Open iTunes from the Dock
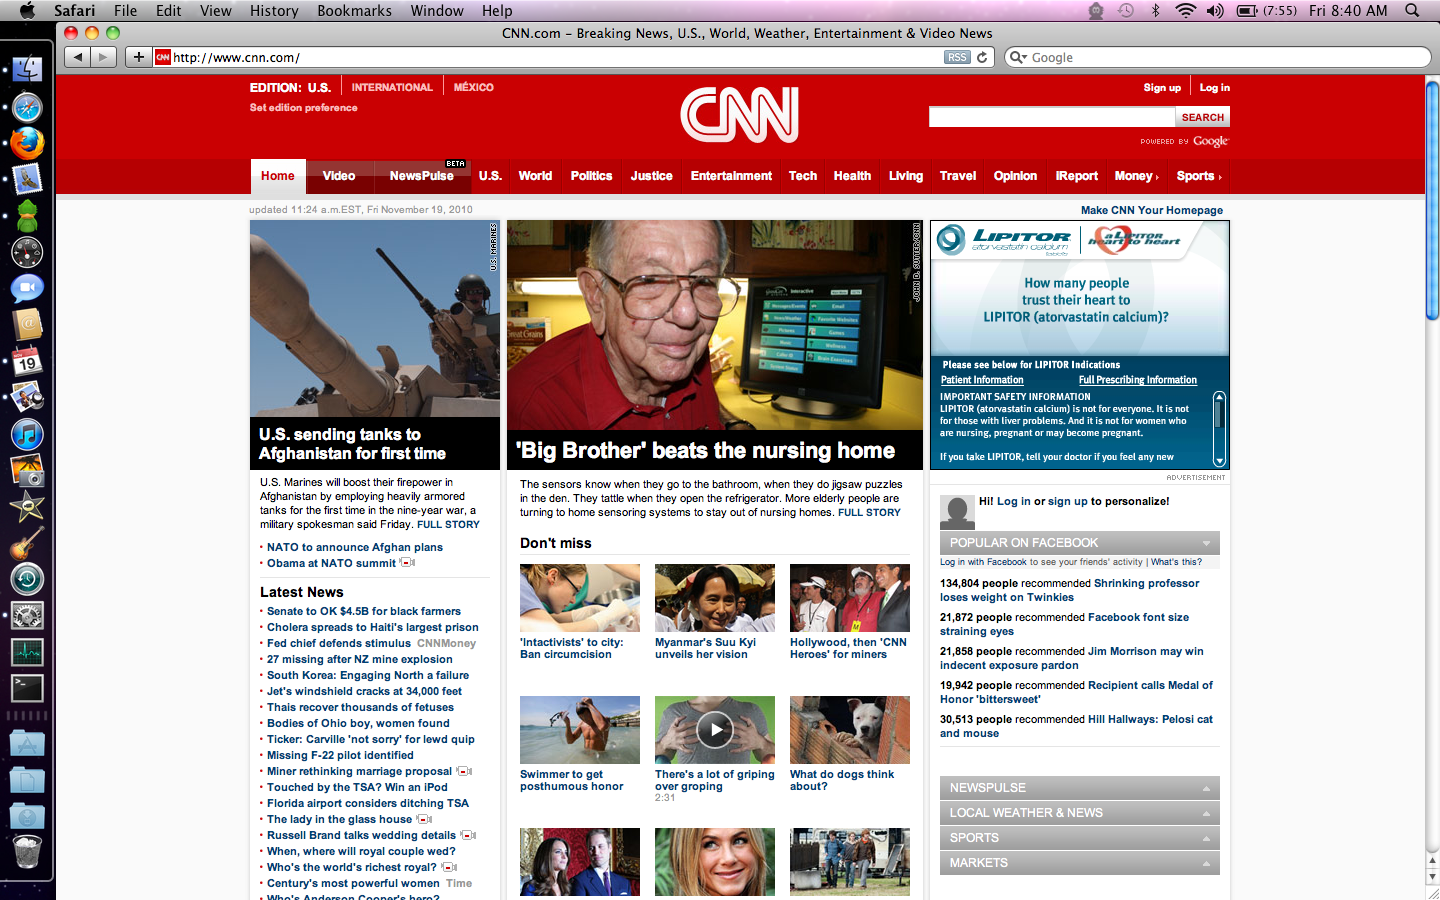This screenshot has width=1440, height=900. 27,434
